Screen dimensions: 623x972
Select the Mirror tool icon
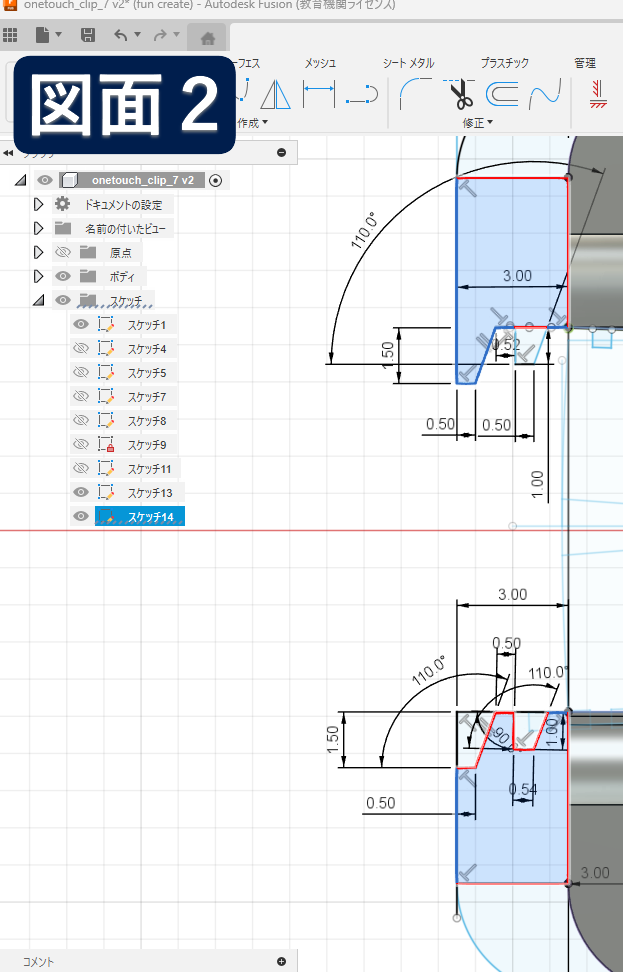[274, 95]
